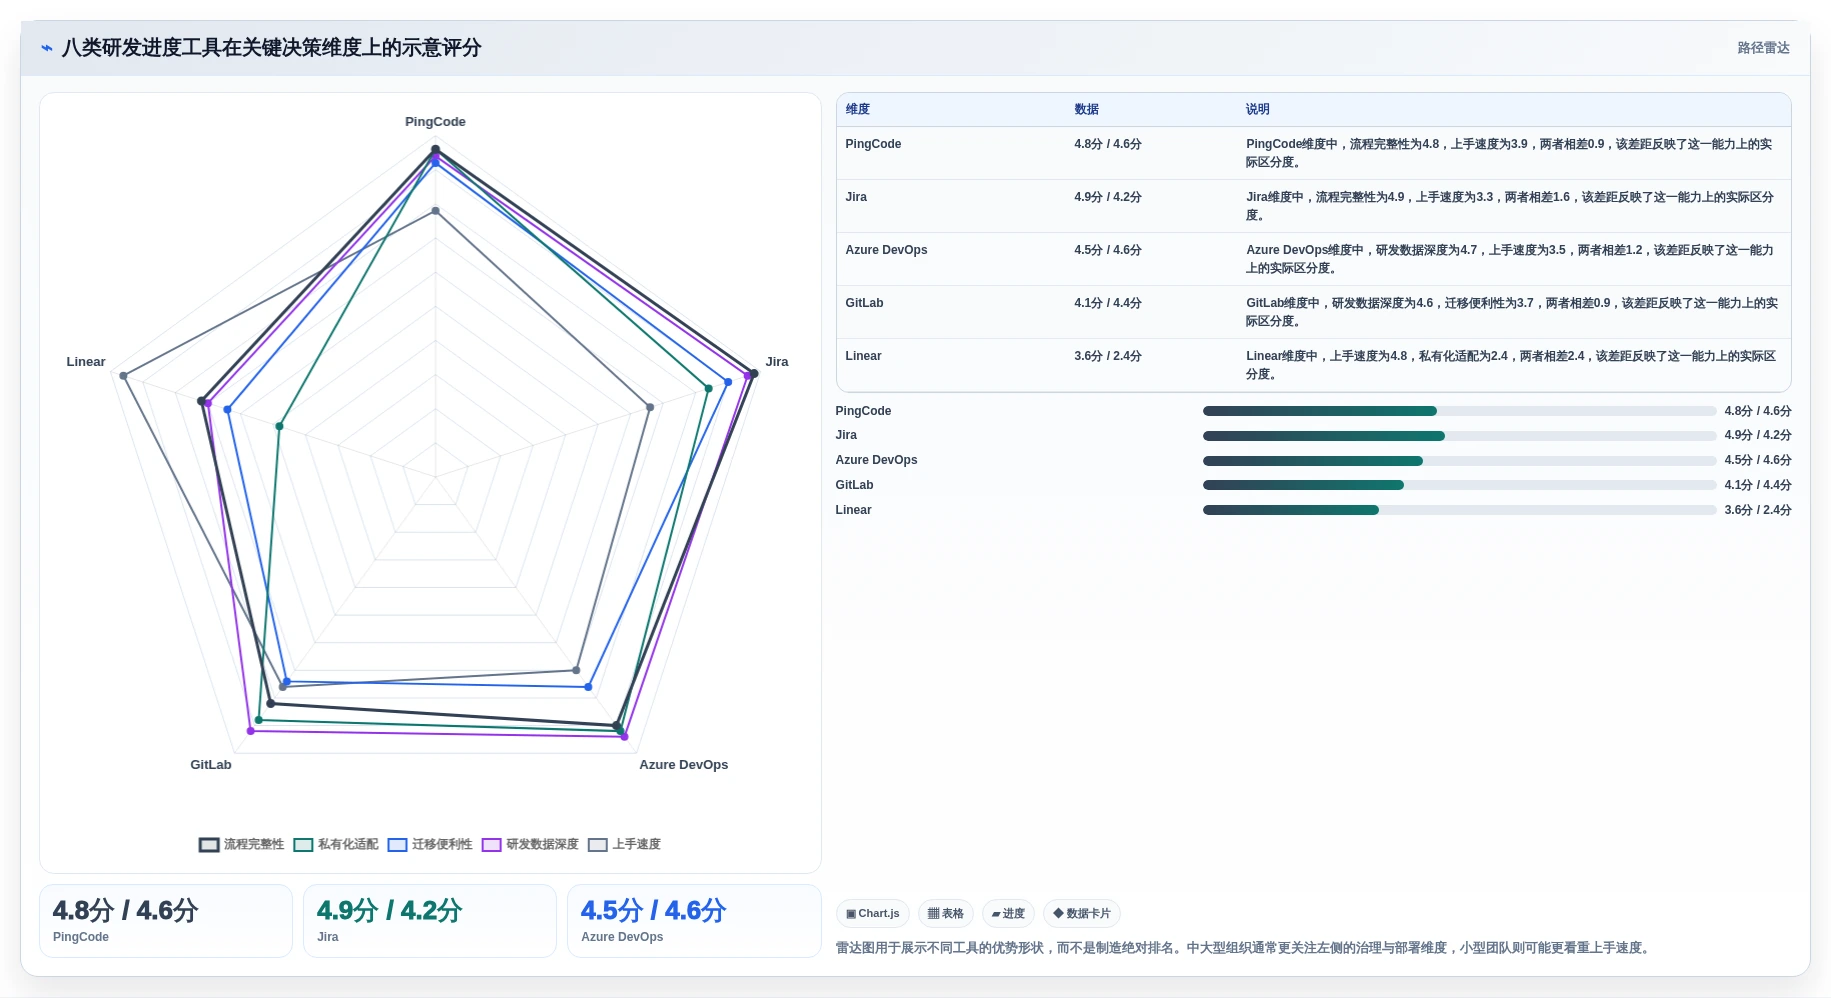Toggle the 研发数据深度 legend series

click(530, 844)
